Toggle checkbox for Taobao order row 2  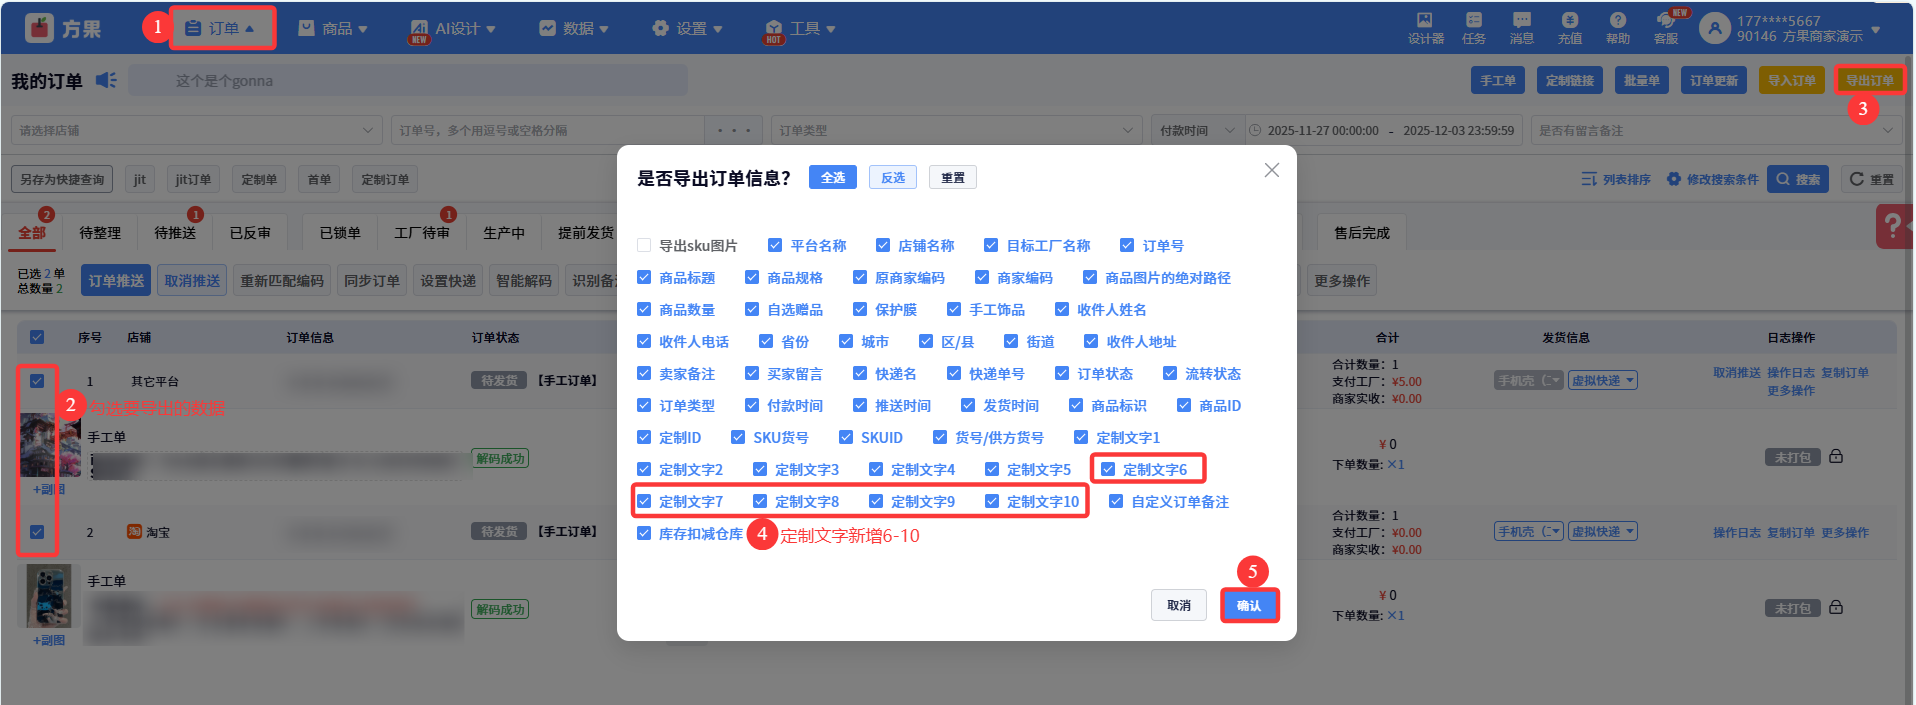coord(37,531)
